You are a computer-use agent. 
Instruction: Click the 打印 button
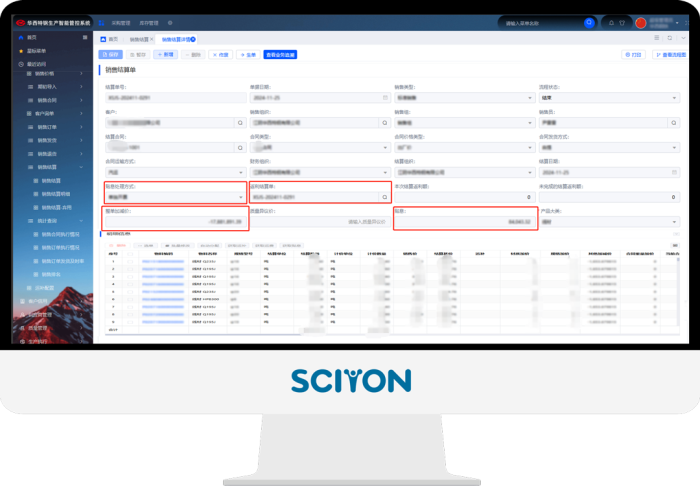pos(633,55)
